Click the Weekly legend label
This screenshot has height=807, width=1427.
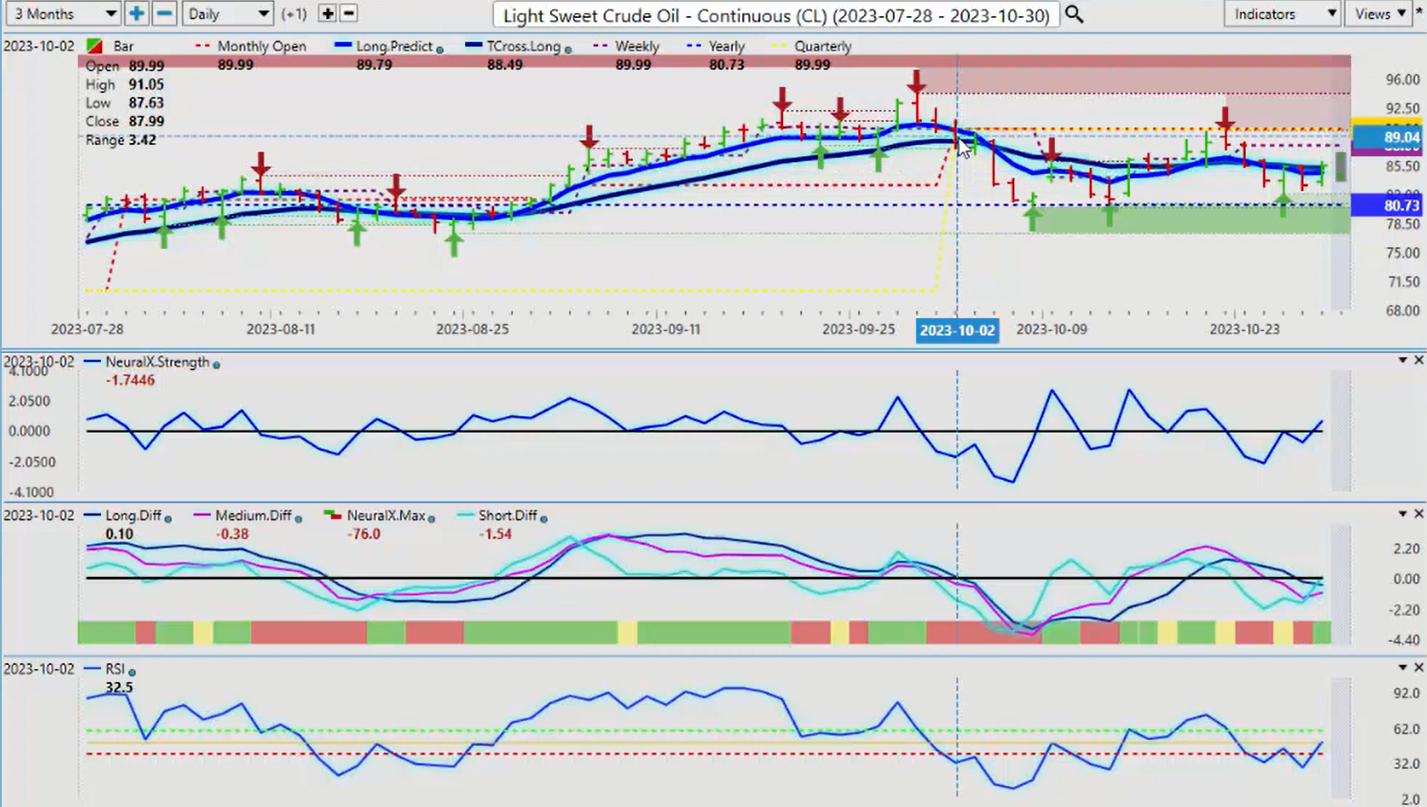pos(637,47)
